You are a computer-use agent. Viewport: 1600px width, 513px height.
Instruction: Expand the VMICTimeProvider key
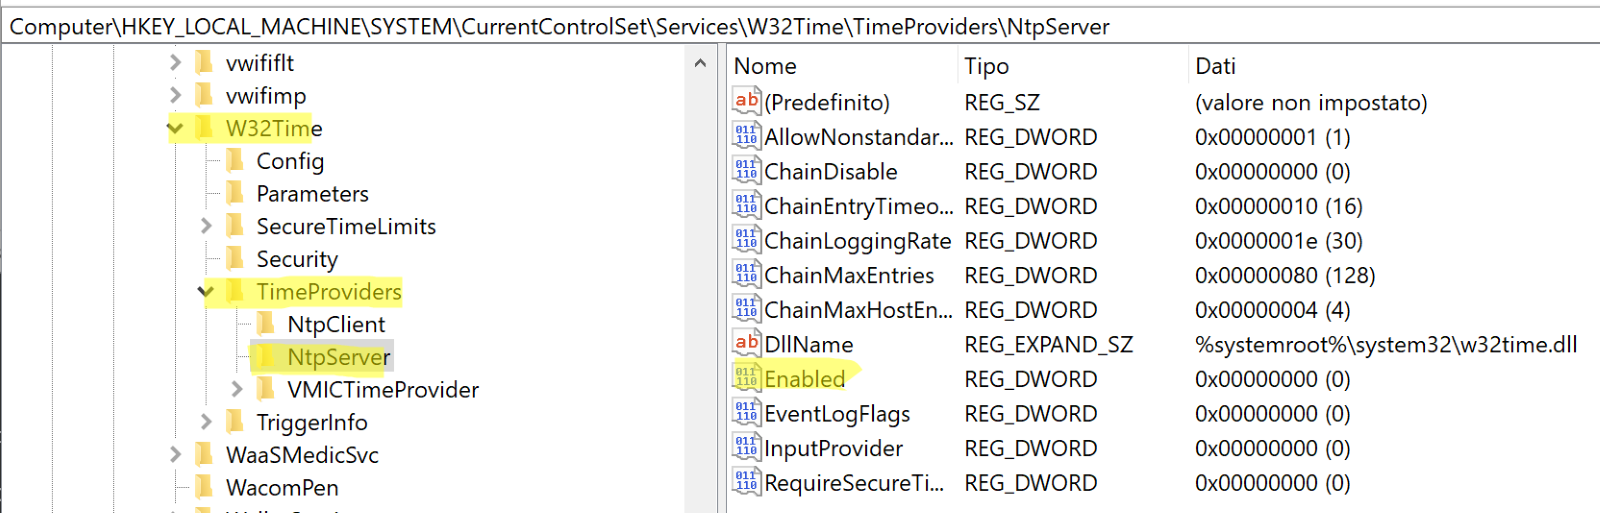click(x=237, y=389)
